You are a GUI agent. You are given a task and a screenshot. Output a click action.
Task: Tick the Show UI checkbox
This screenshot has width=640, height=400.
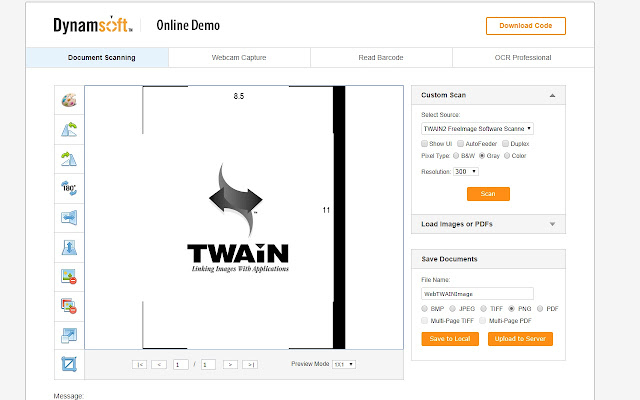pos(424,144)
